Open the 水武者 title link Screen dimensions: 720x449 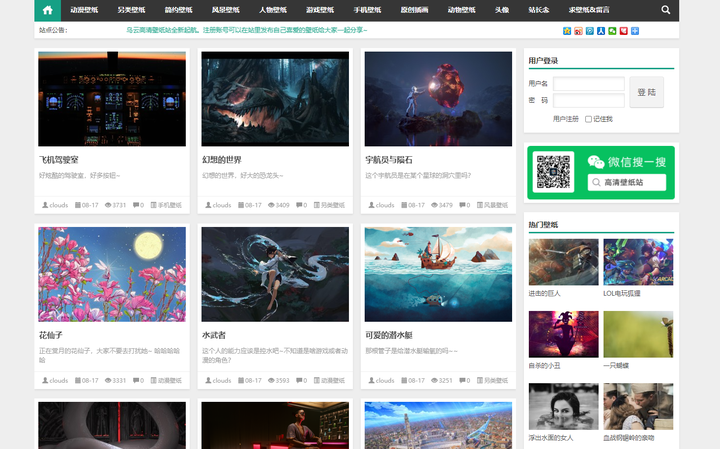214,335
